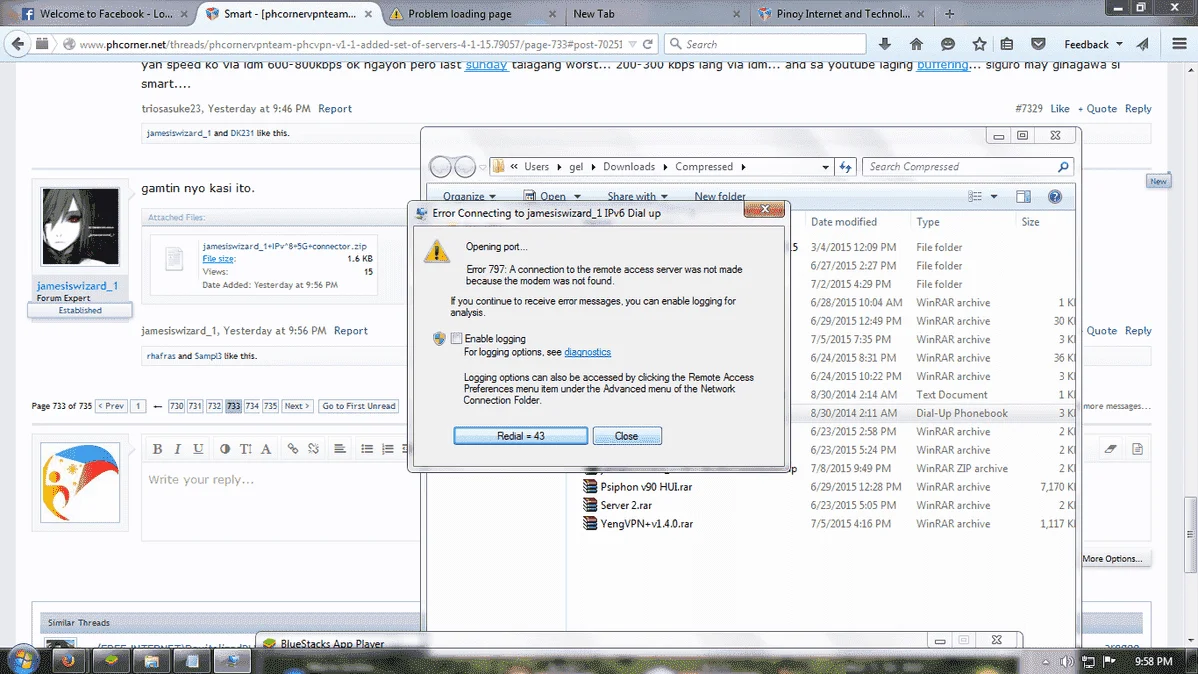Expand Organize menu in Explorer
Image resolution: width=1198 pixels, height=674 pixels.
(x=469, y=196)
